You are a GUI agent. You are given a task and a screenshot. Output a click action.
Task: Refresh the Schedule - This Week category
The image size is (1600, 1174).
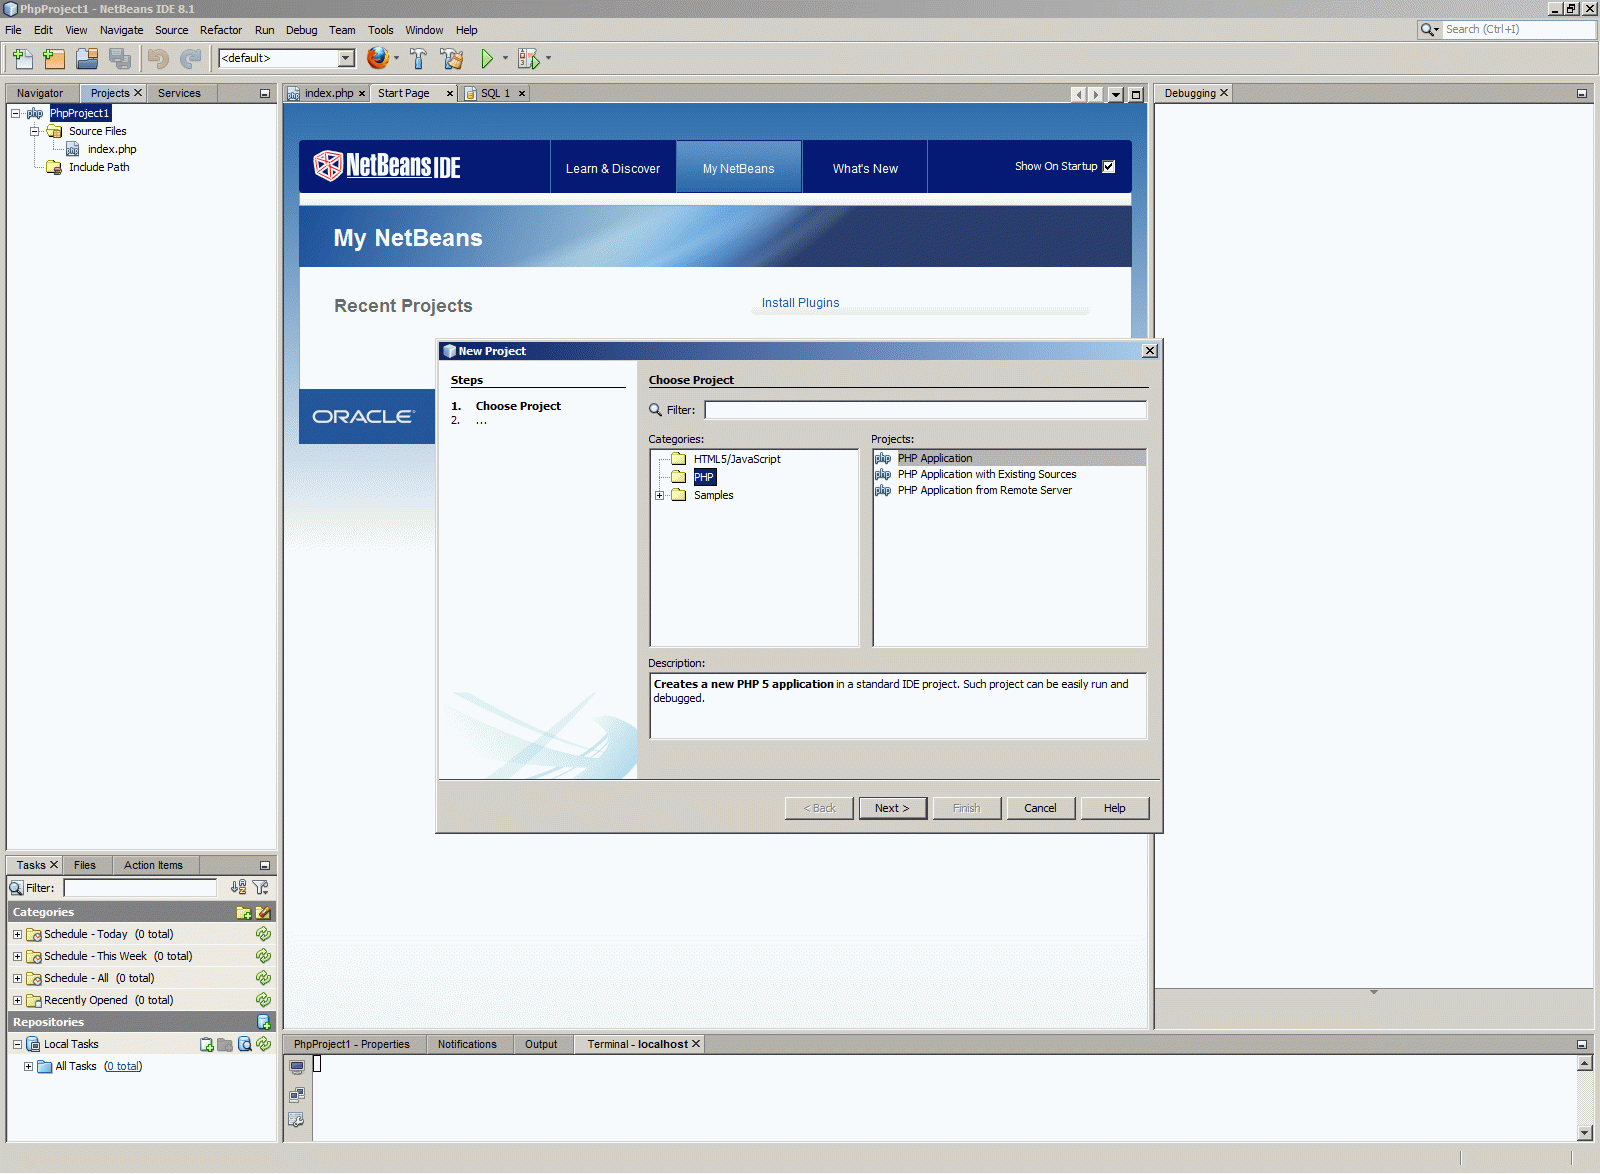pos(263,956)
